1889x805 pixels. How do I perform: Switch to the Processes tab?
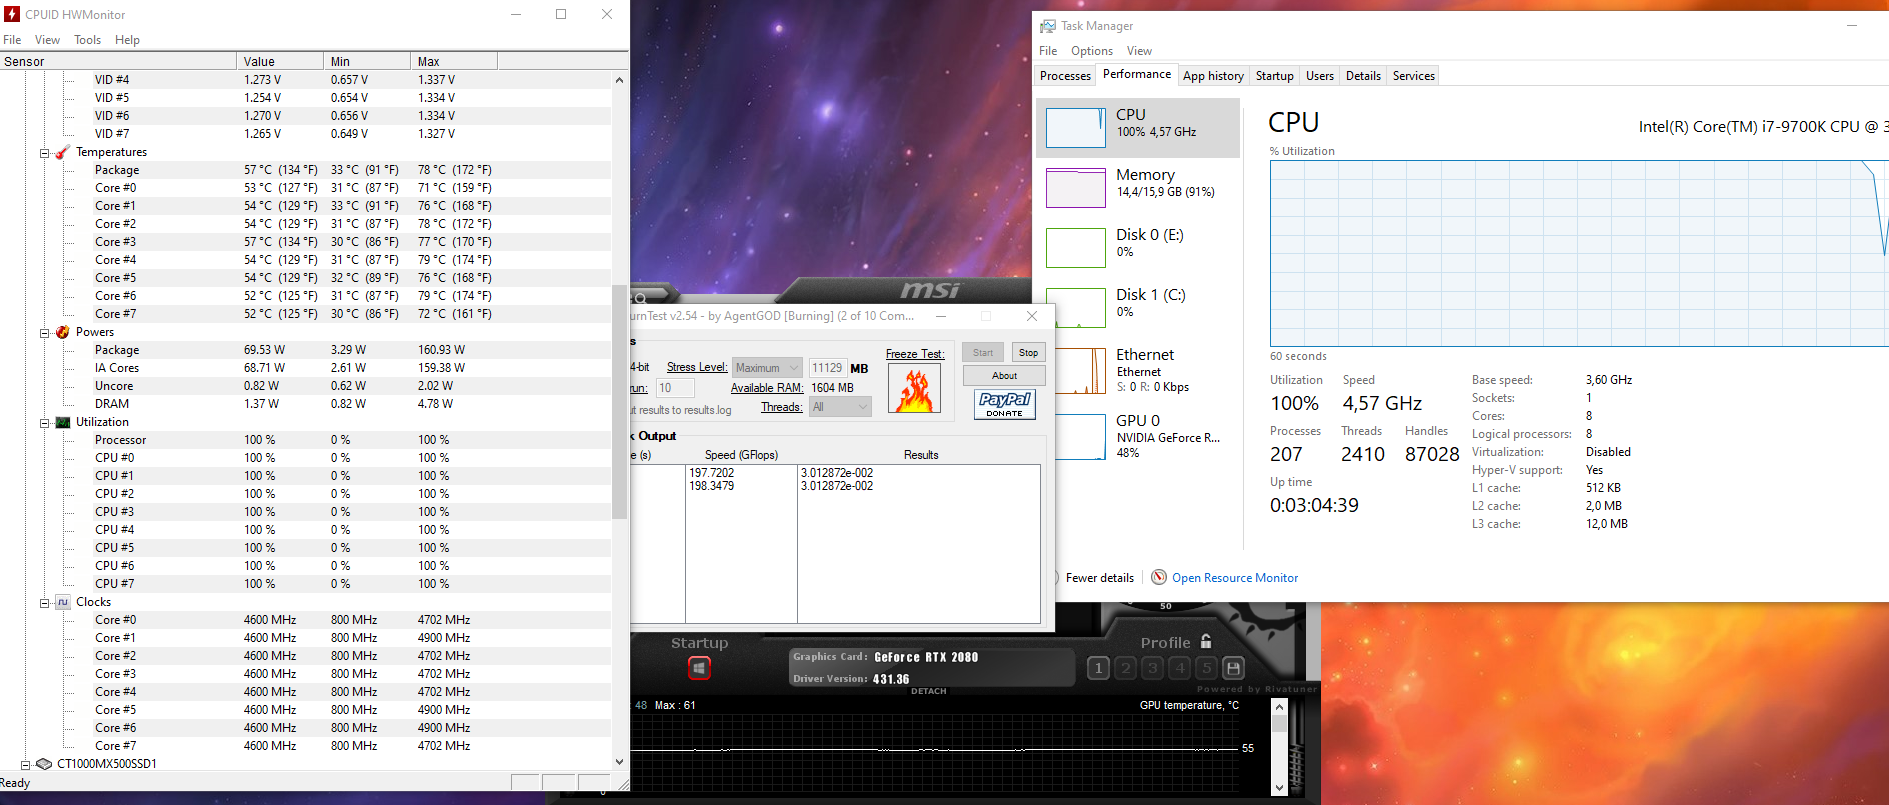(x=1065, y=76)
